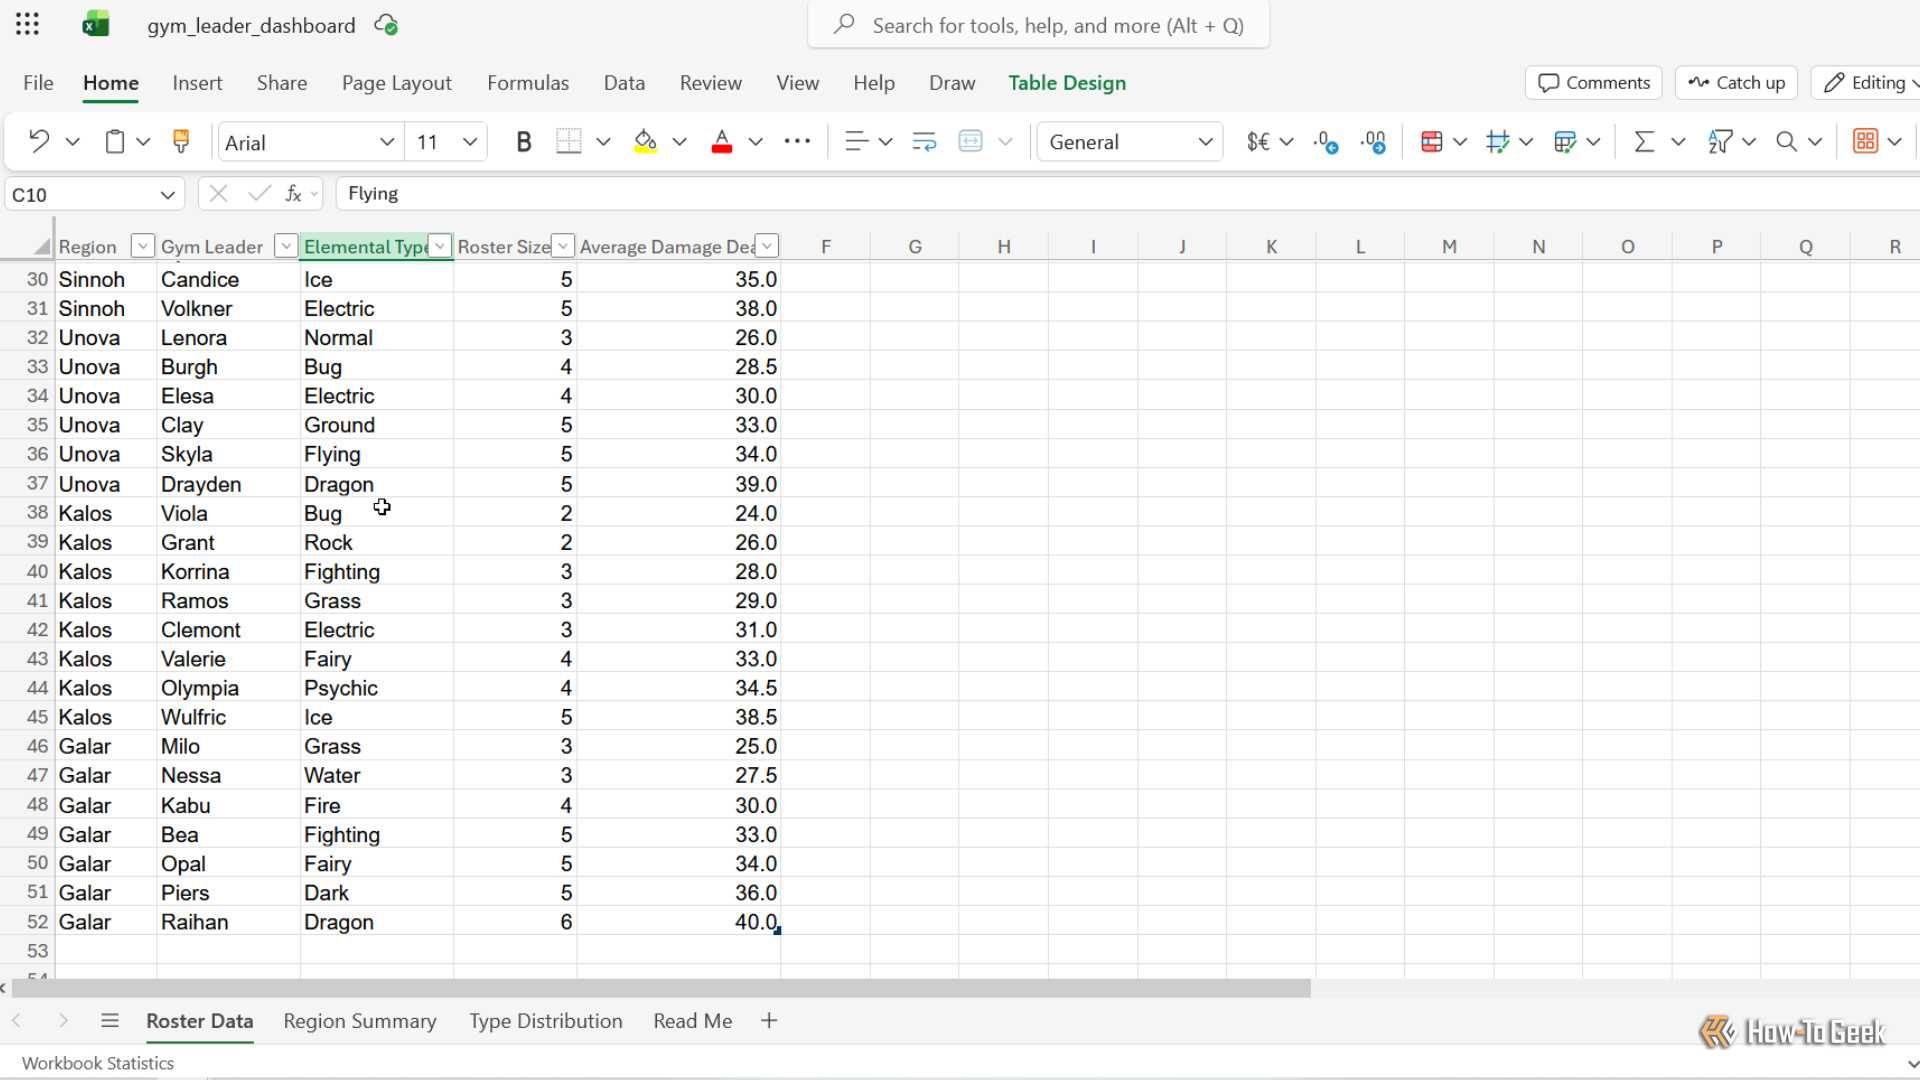Click the cell Borders icon

click(x=568, y=142)
